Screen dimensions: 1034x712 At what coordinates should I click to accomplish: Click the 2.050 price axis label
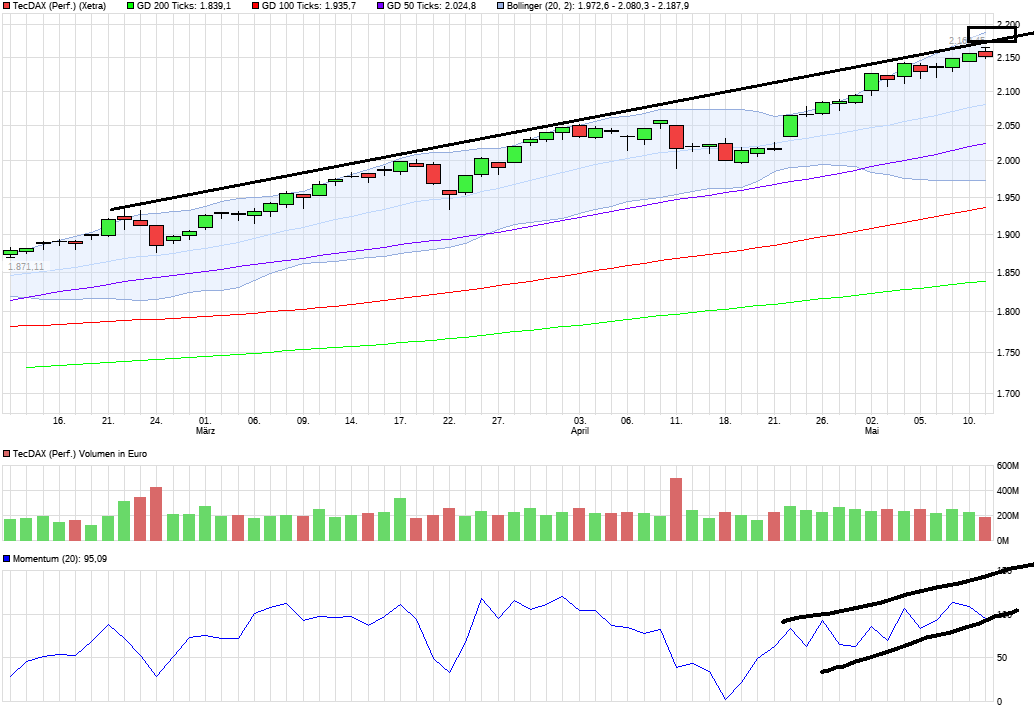[1009, 126]
